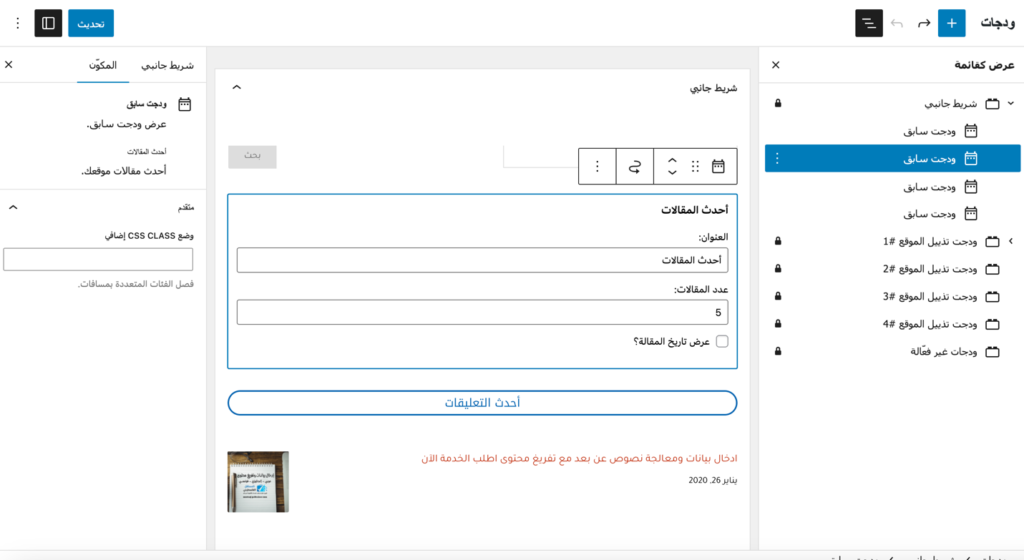Open block toolbar three-dot options

[x=597, y=166]
